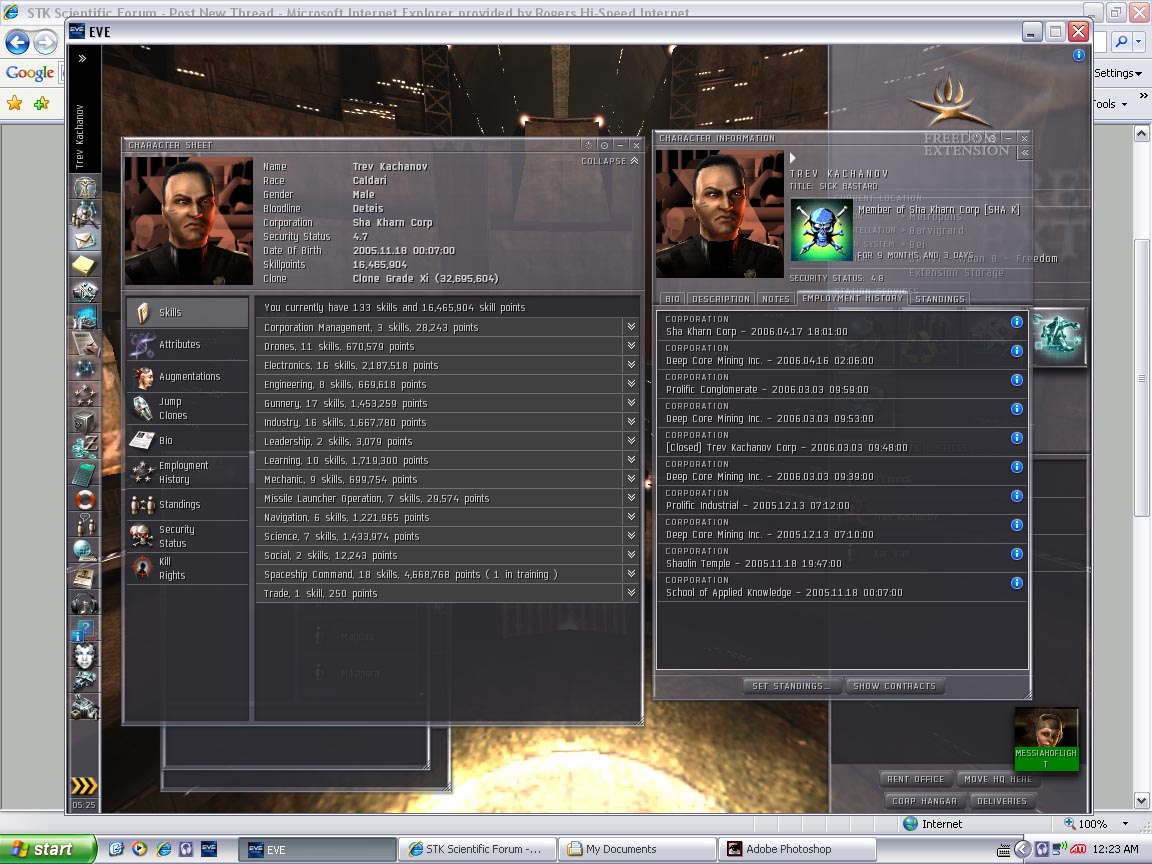Image resolution: width=1152 pixels, height=864 pixels.
Task: Open the Skills section
Action: [187, 312]
